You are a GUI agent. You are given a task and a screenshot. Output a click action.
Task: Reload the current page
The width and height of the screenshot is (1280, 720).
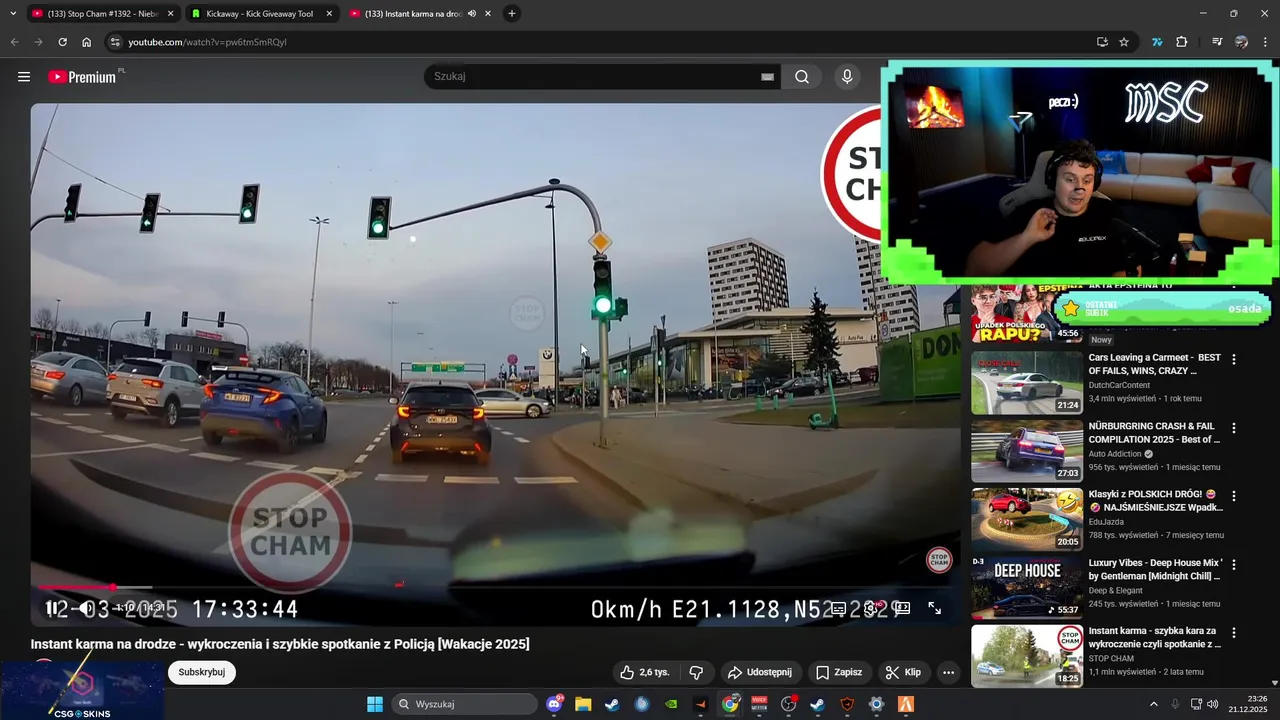tap(62, 42)
